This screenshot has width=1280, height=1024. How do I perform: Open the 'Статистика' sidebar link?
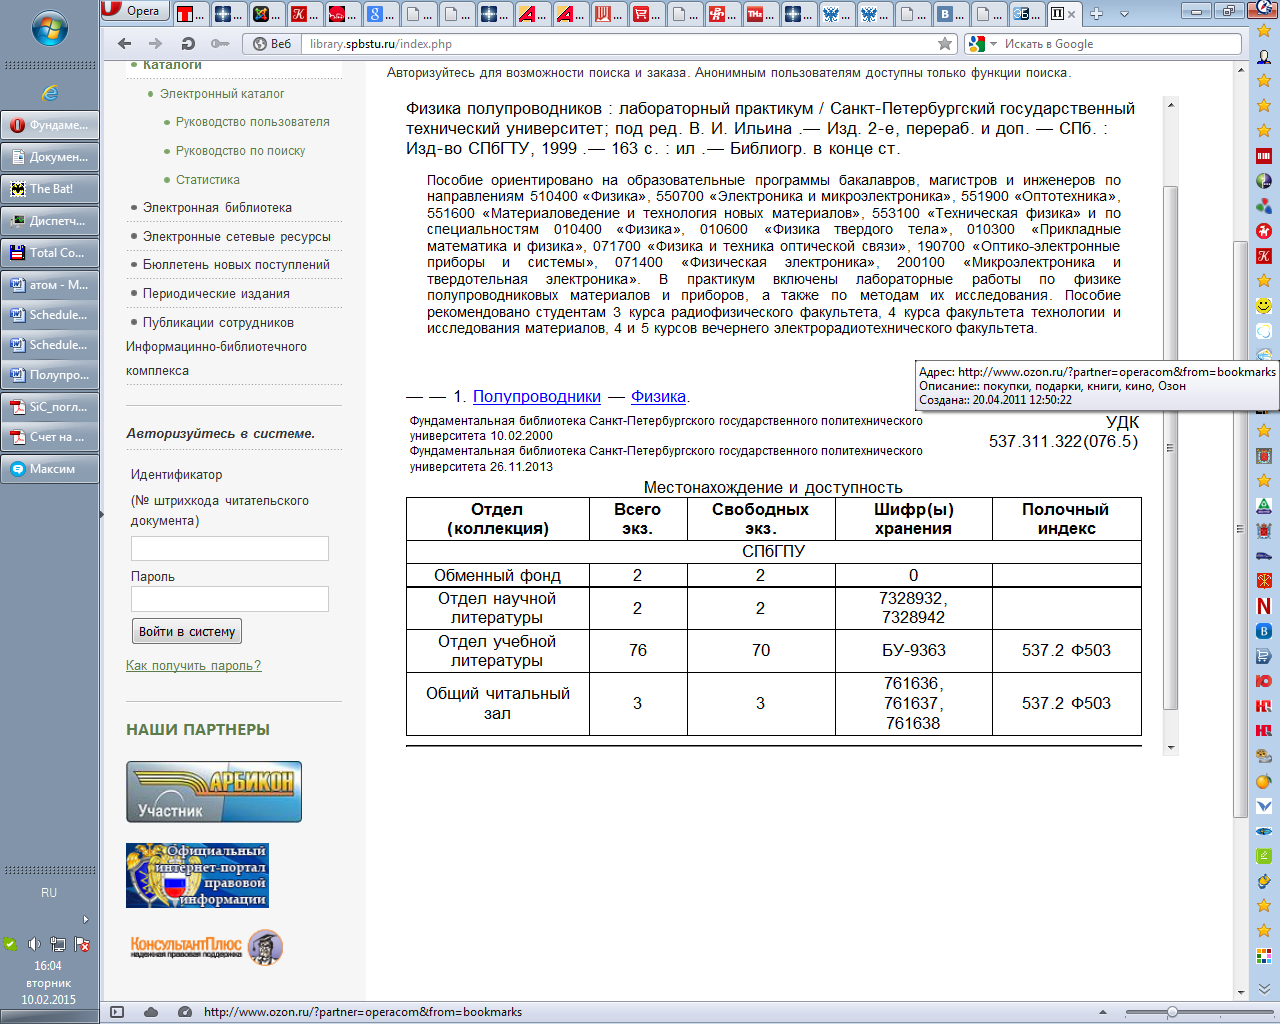coord(208,180)
